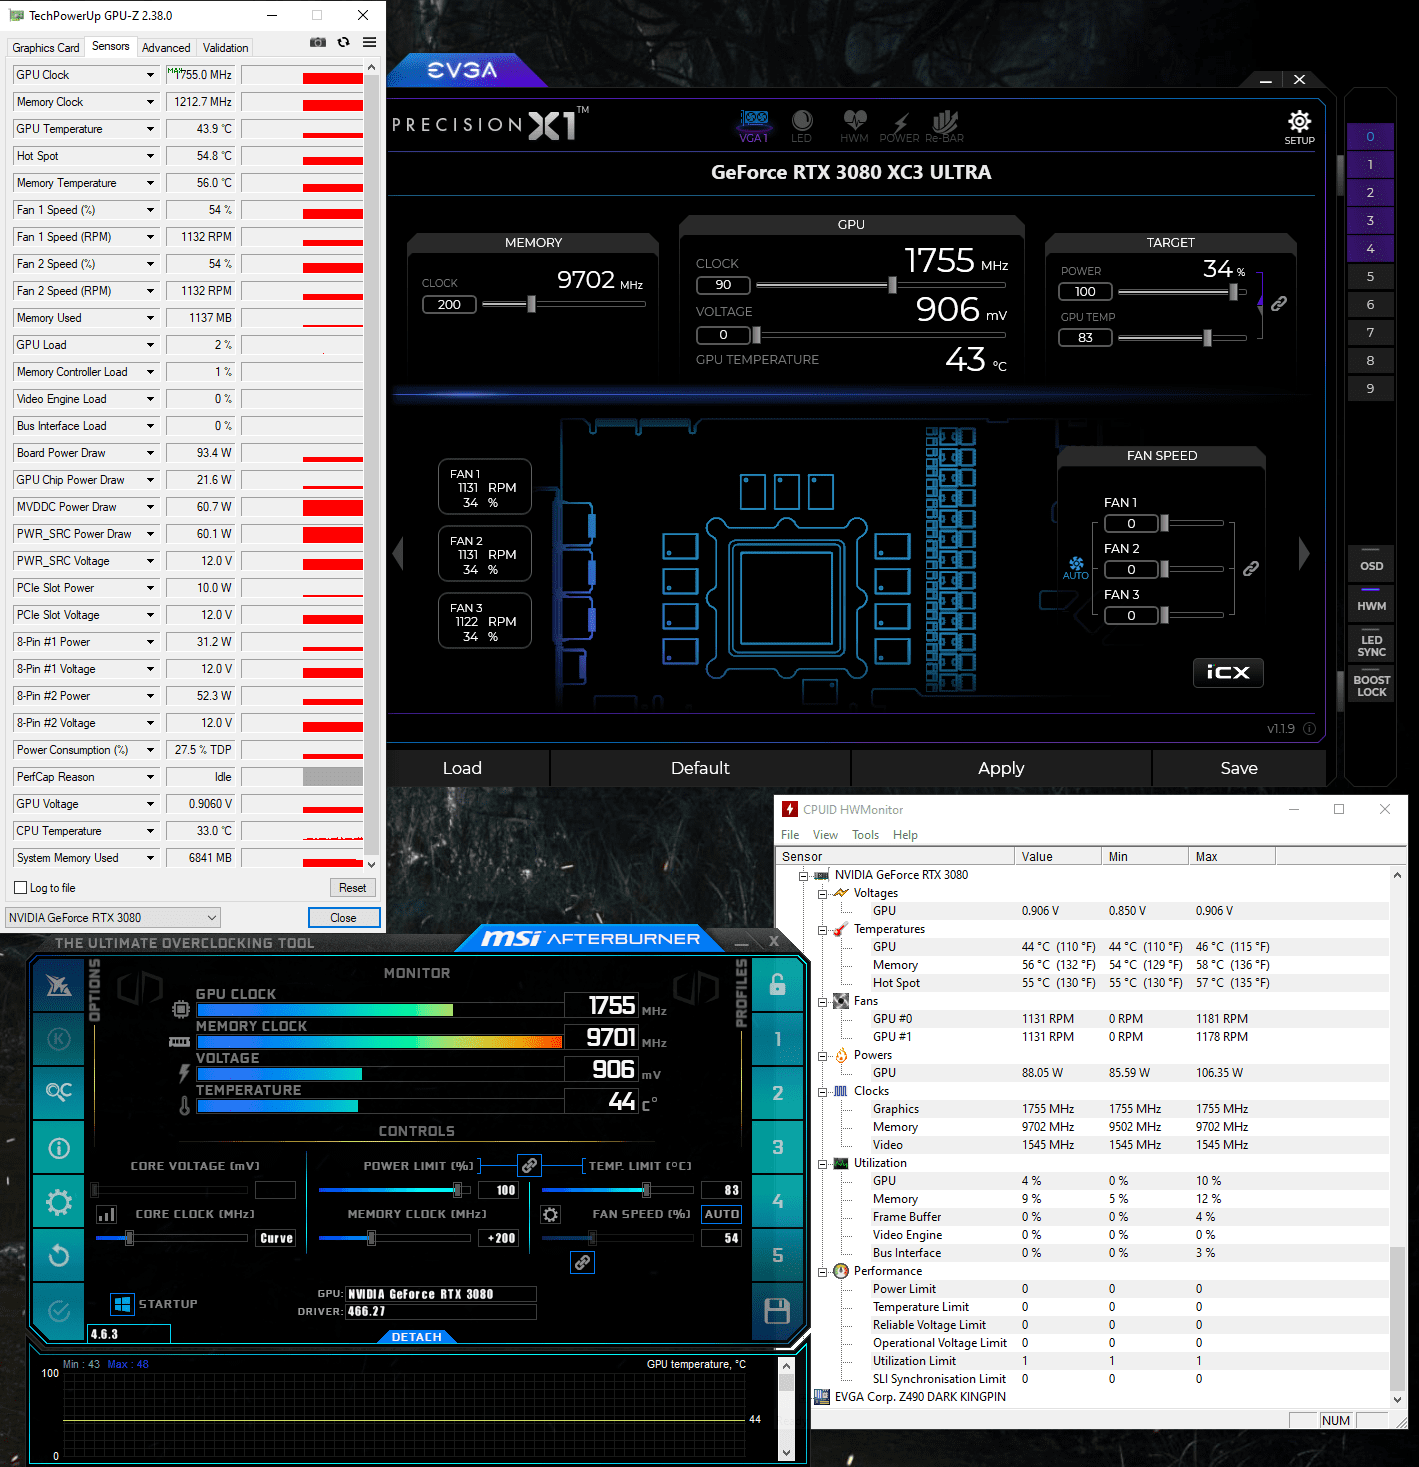Collapse the NVIDIA GeForce RTX 3080 tree node
This screenshot has height=1467, width=1419.
pyautogui.click(x=803, y=875)
